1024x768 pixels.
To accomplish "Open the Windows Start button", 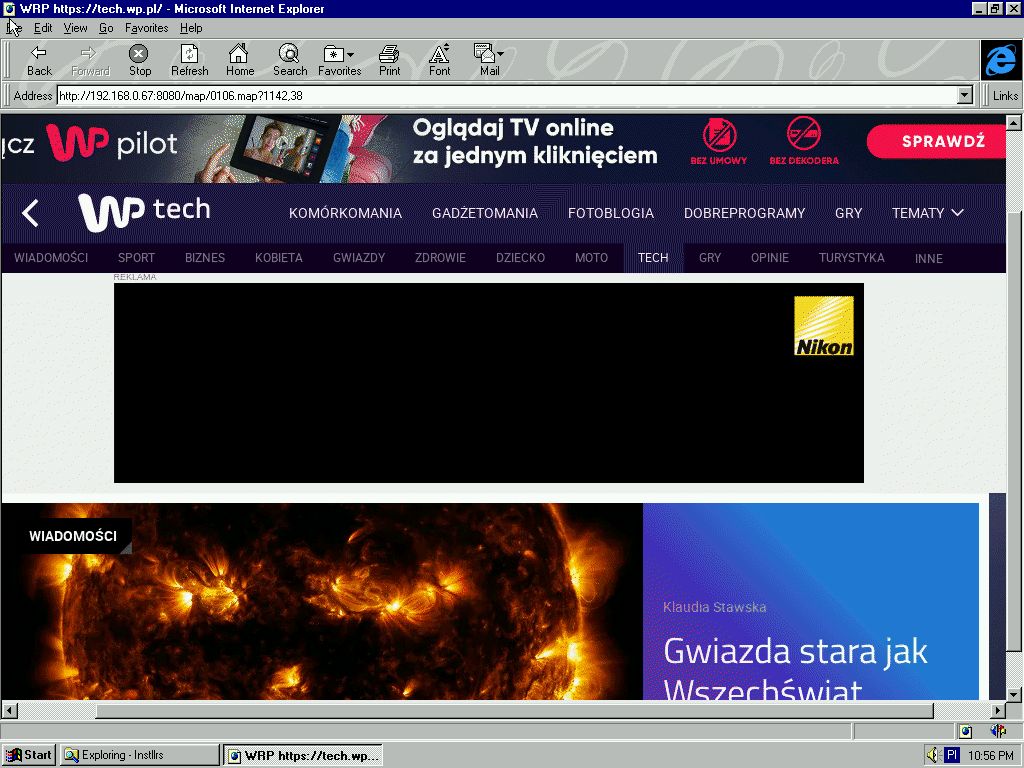I will point(29,755).
